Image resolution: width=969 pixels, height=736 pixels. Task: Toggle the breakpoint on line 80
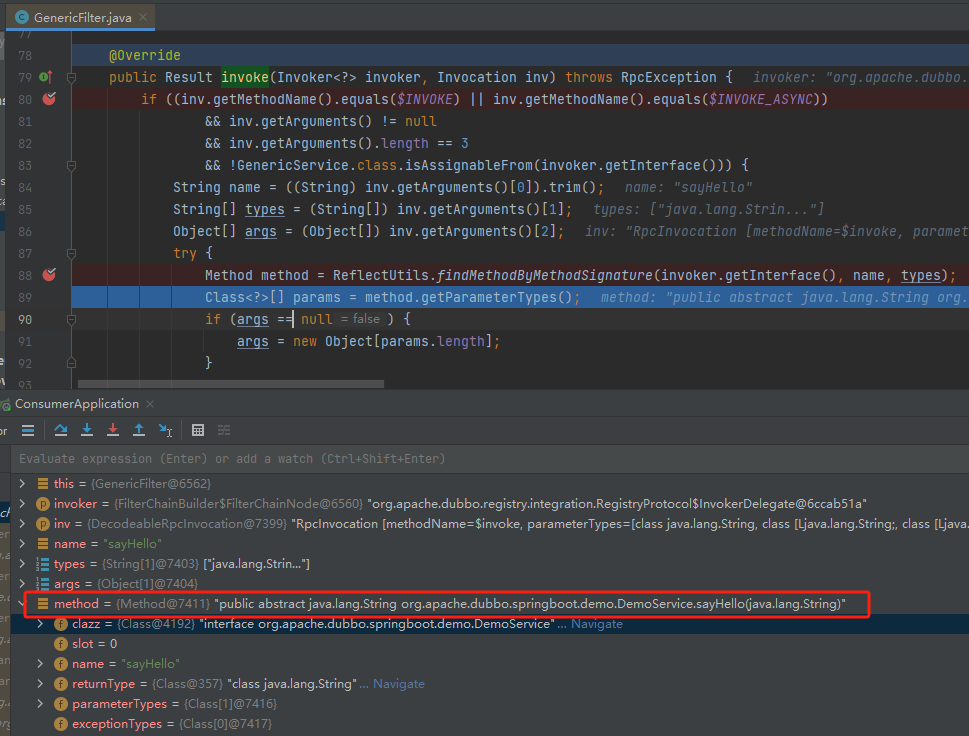[x=49, y=99]
